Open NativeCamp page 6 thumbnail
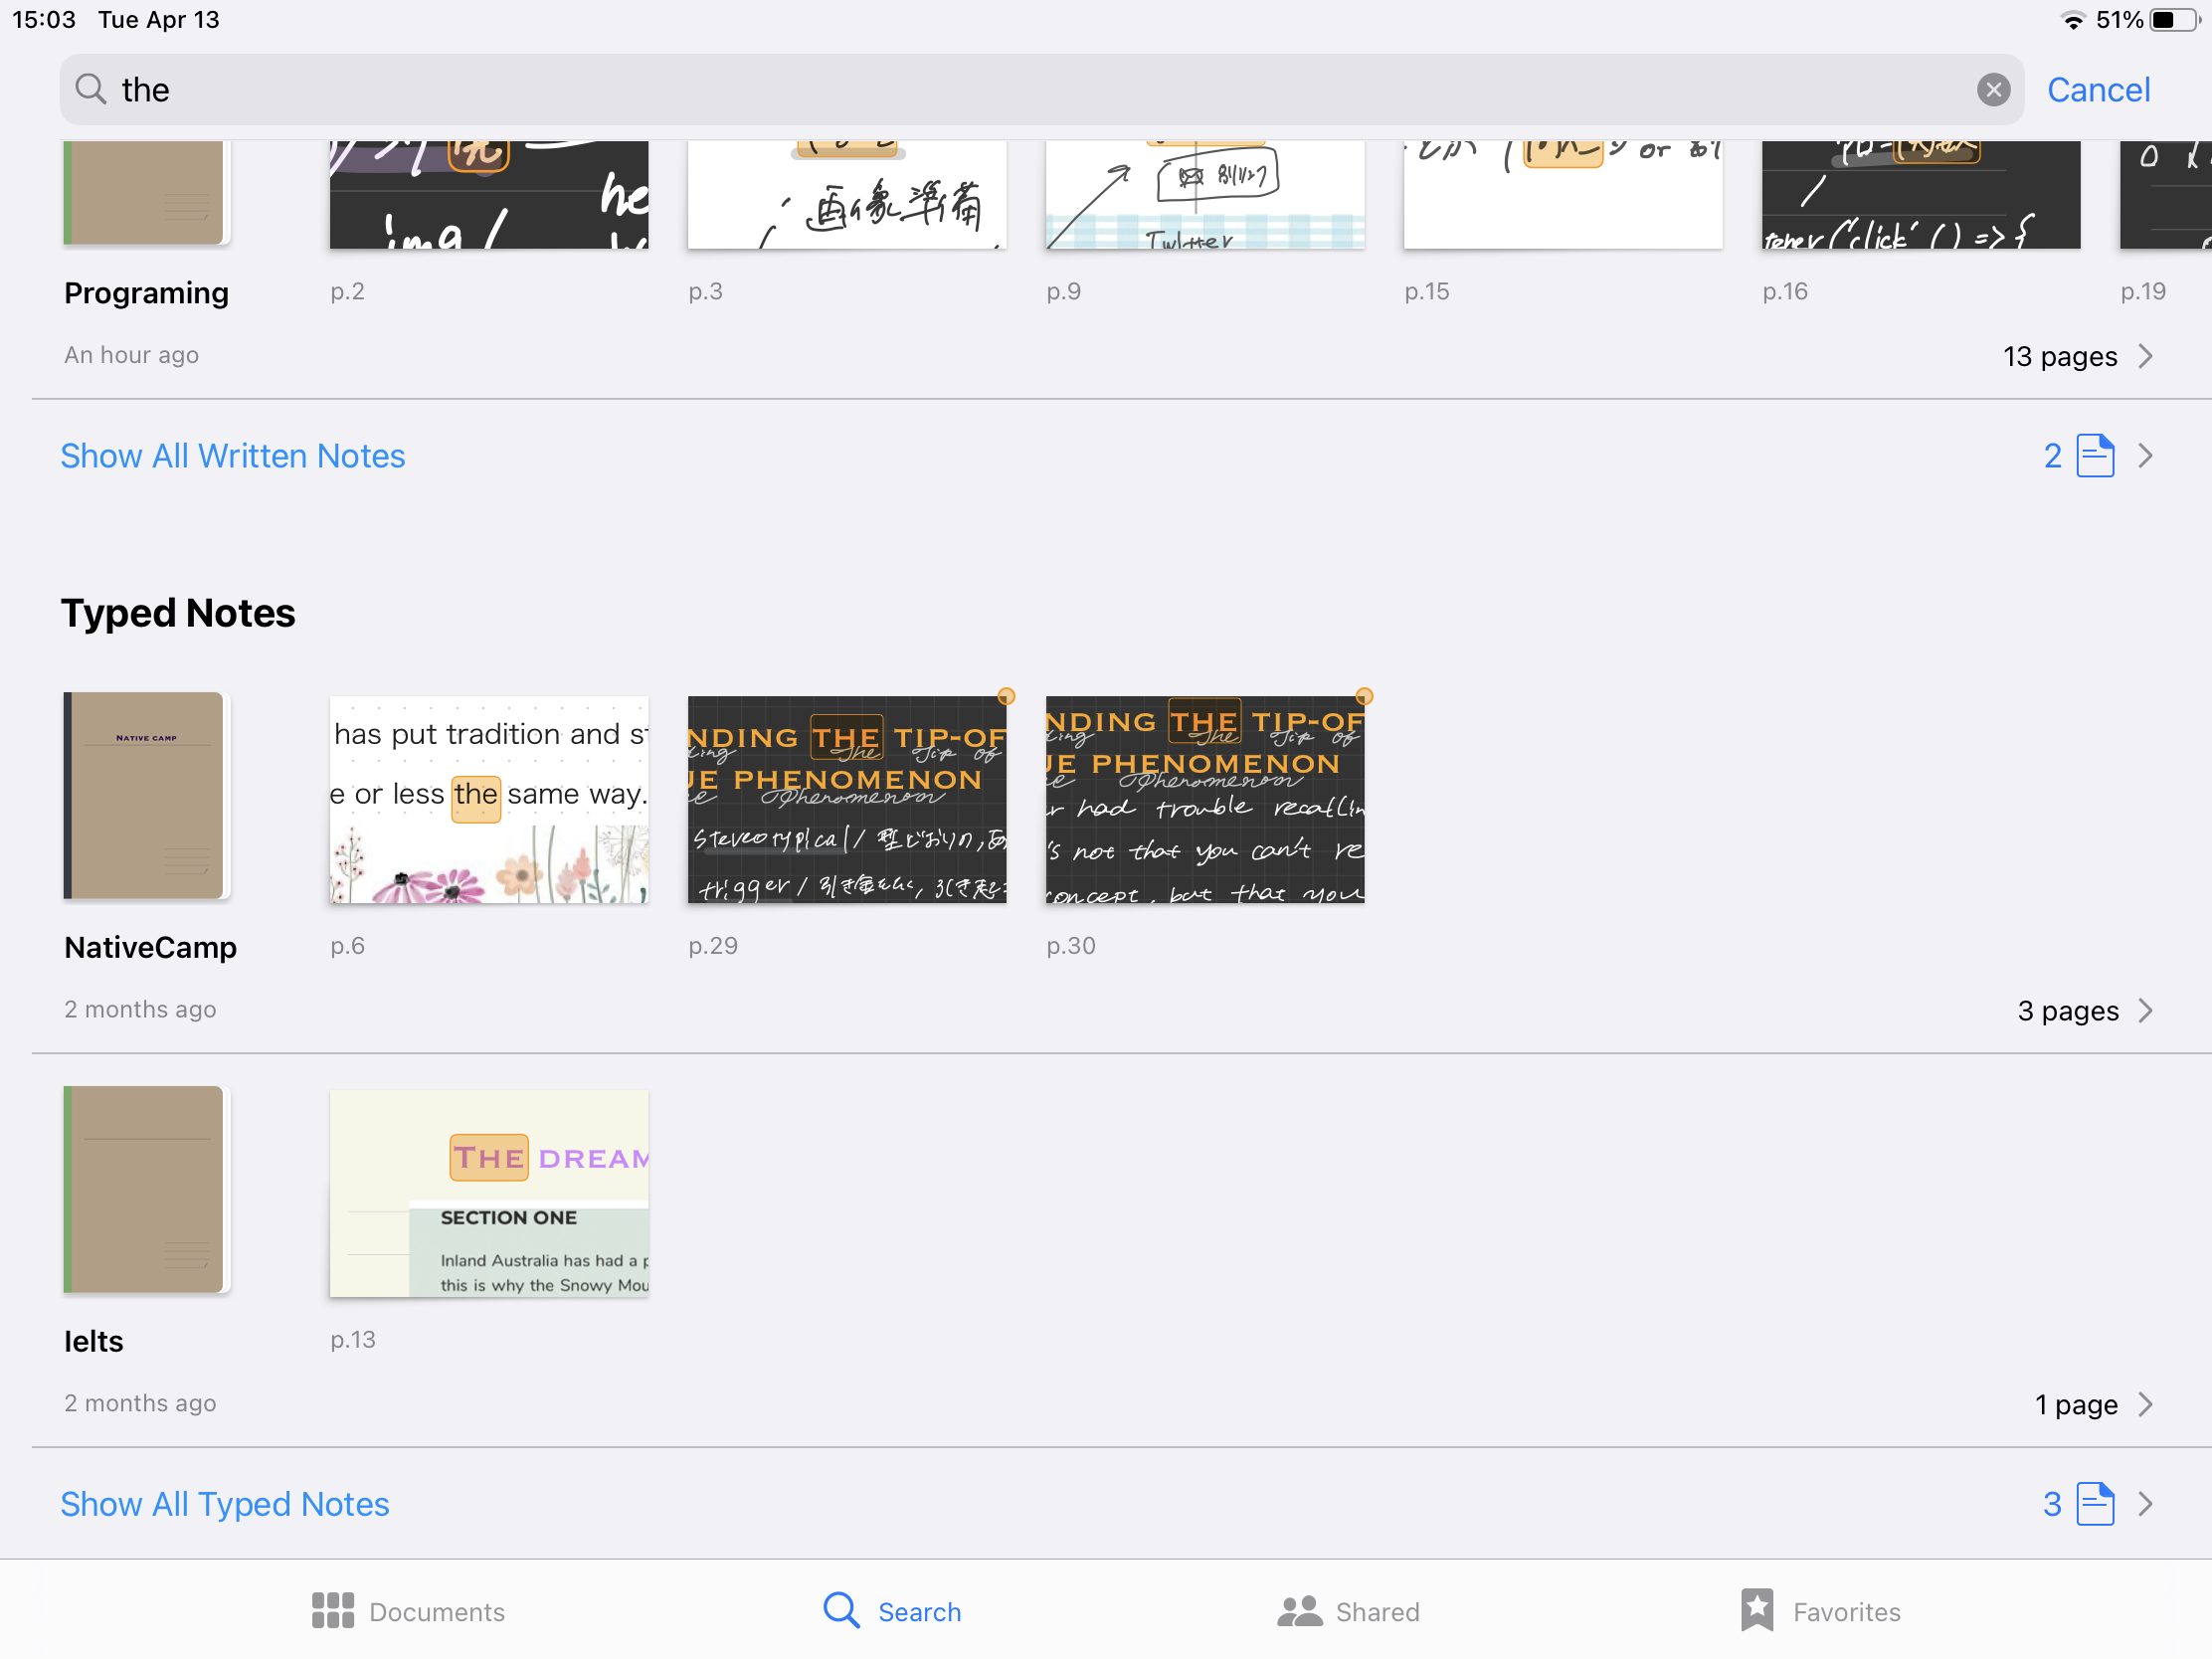2212x1659 pixels. point(489,800)
